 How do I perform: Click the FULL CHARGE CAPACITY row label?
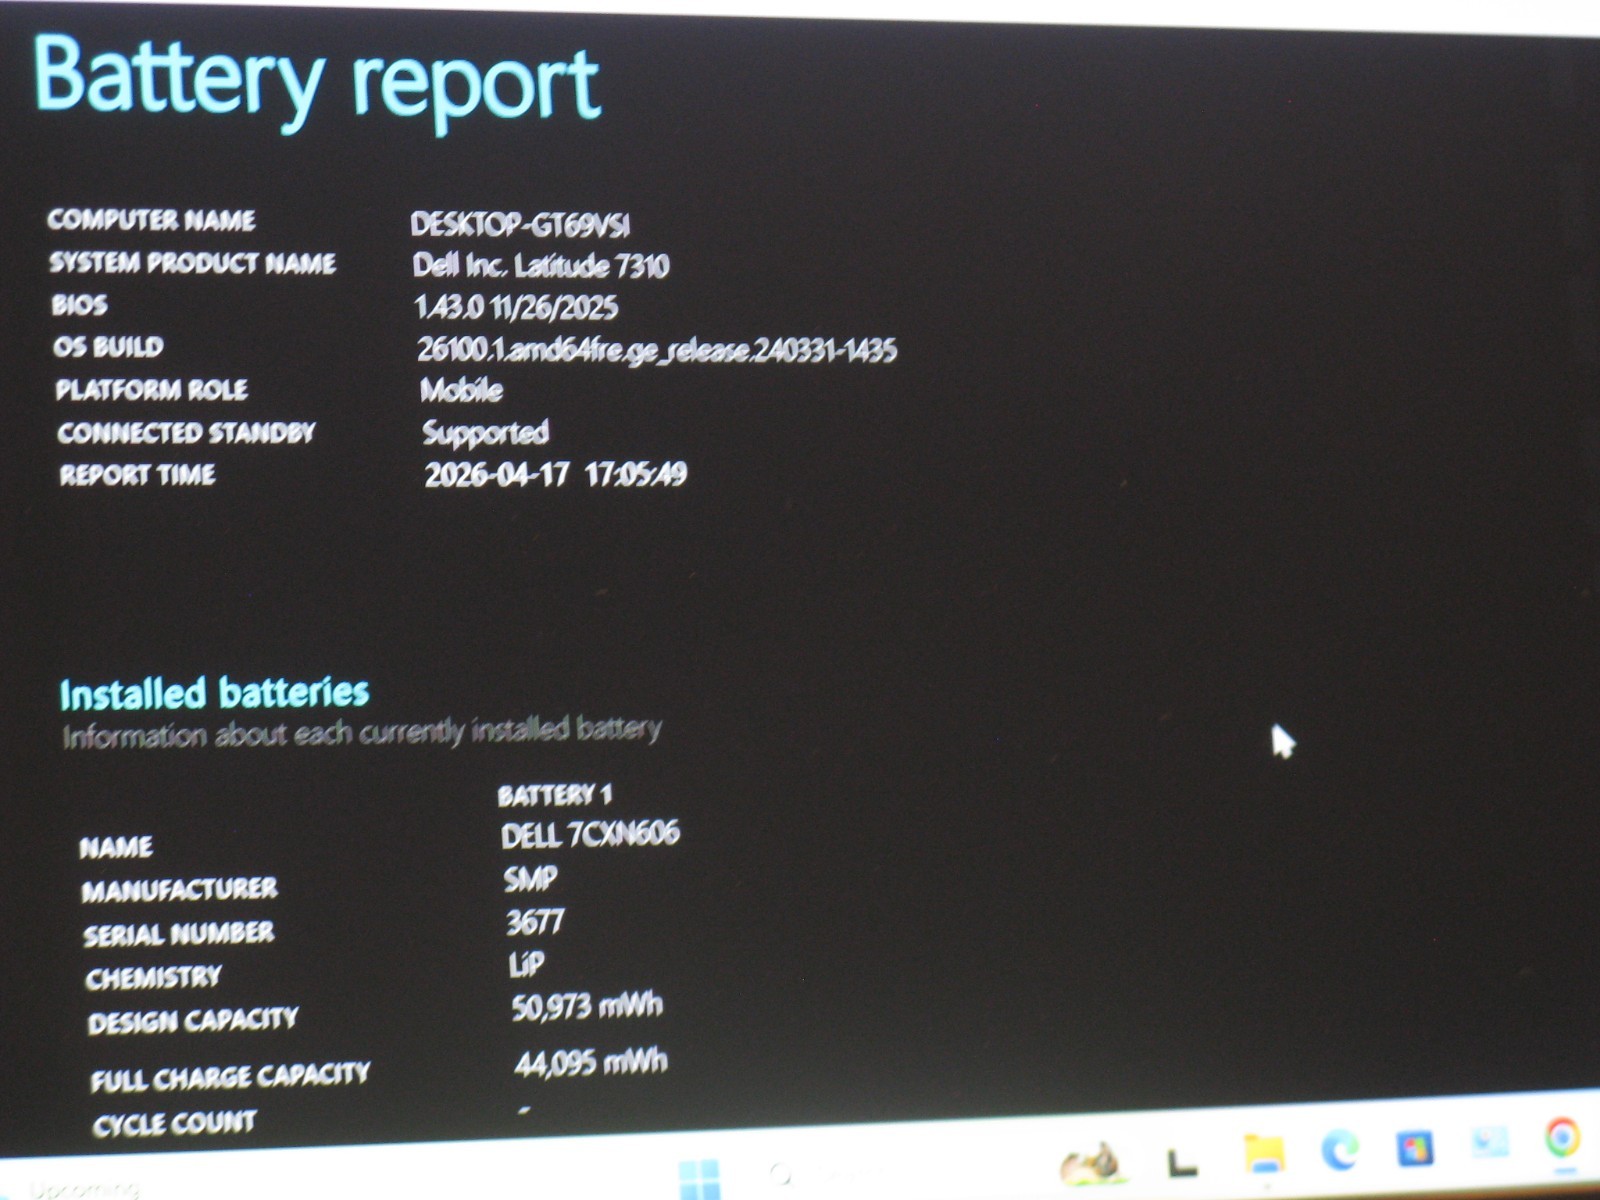pyautogui.click(x=230, y=1077)
